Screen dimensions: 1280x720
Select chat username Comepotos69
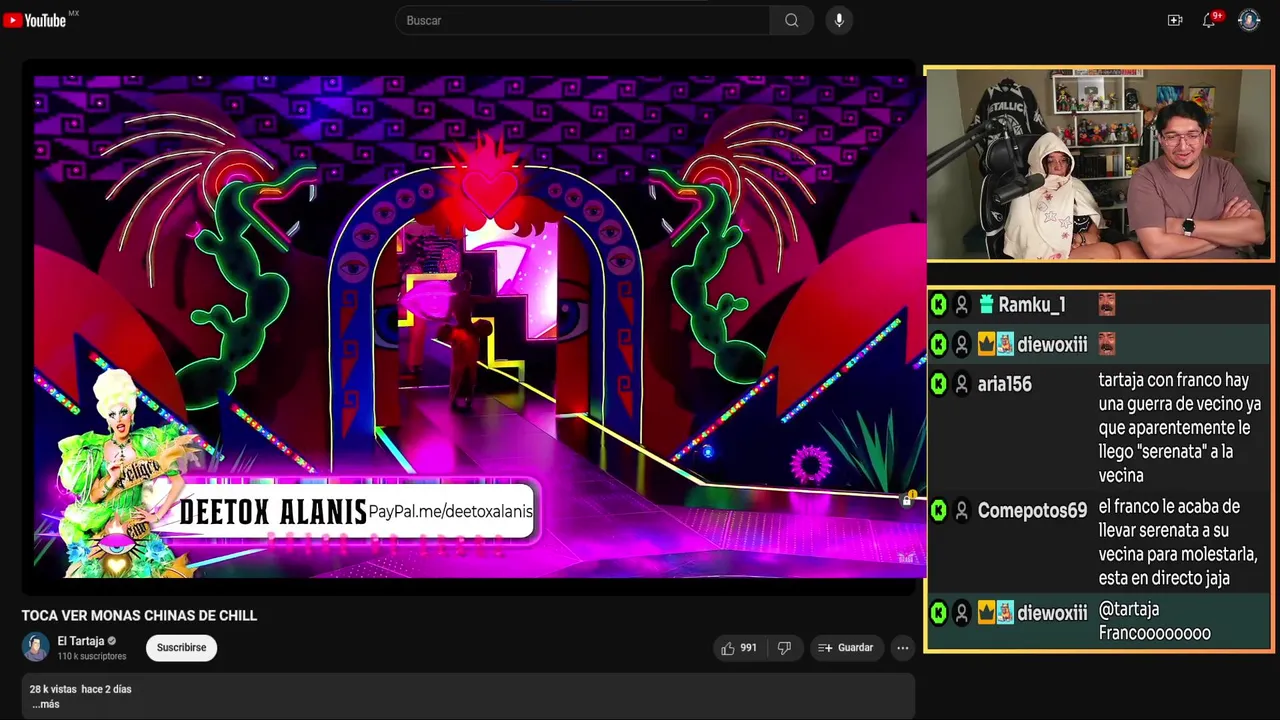click(1032, 511)
